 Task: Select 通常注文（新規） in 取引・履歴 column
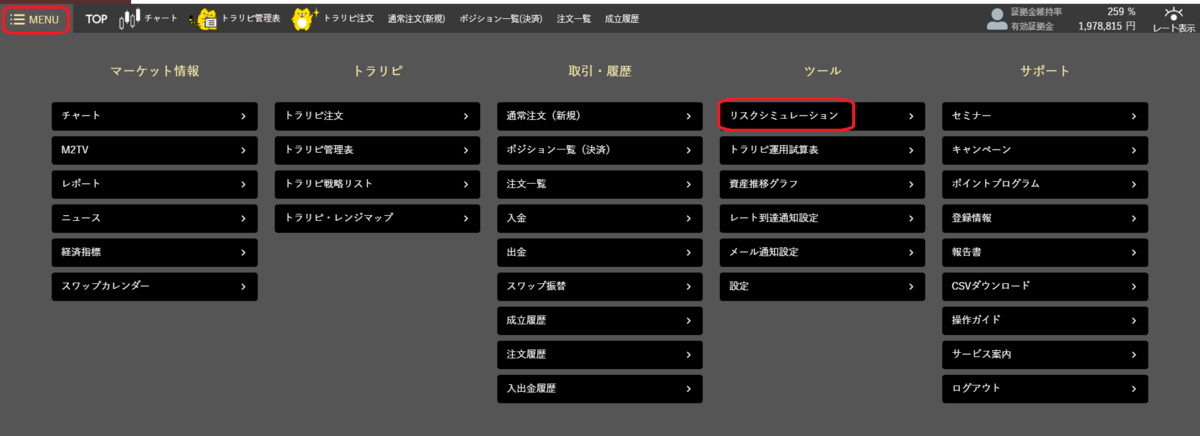click(x=600, y=116)
